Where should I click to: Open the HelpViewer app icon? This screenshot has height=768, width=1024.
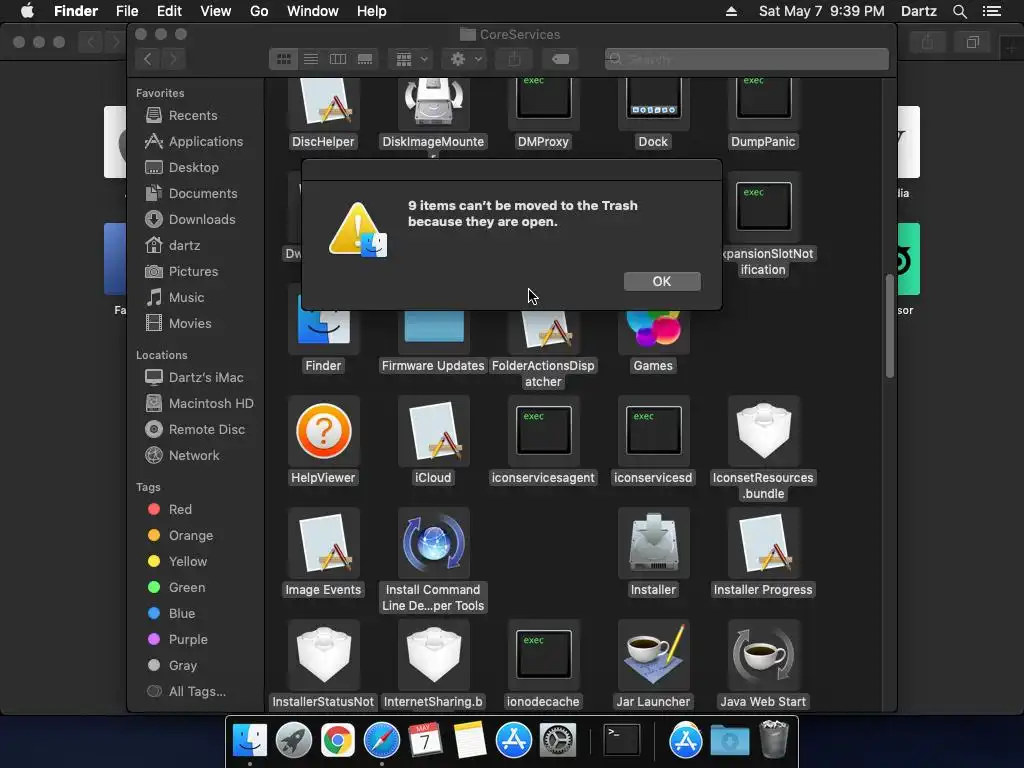pos(323,431)
